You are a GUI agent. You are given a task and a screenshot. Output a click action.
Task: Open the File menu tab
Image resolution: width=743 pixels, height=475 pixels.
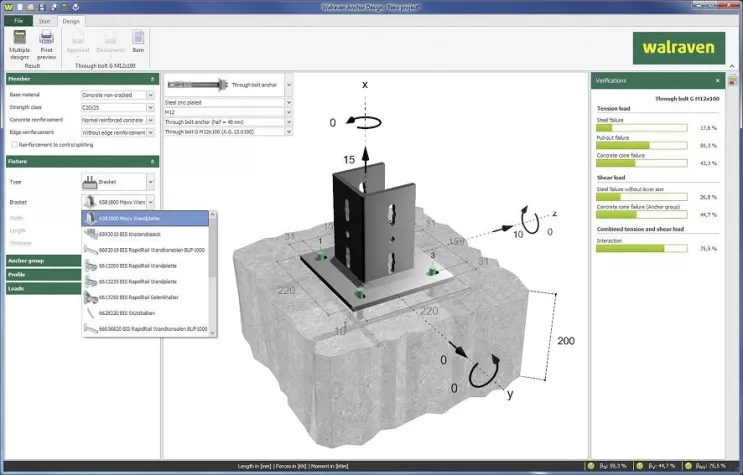pyautogui.click(x=20, y=20)
